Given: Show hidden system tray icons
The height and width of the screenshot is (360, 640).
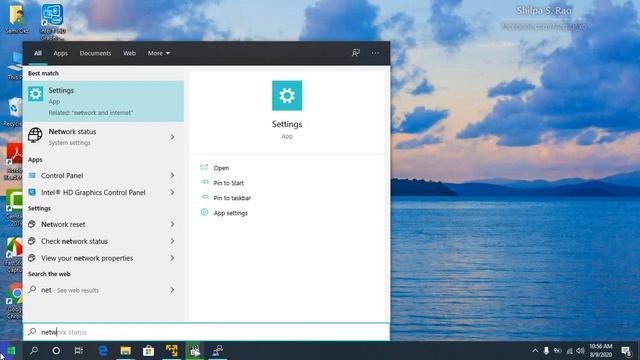Looking at the screenshot, I should pyautogui.click(x=535, y=351).
